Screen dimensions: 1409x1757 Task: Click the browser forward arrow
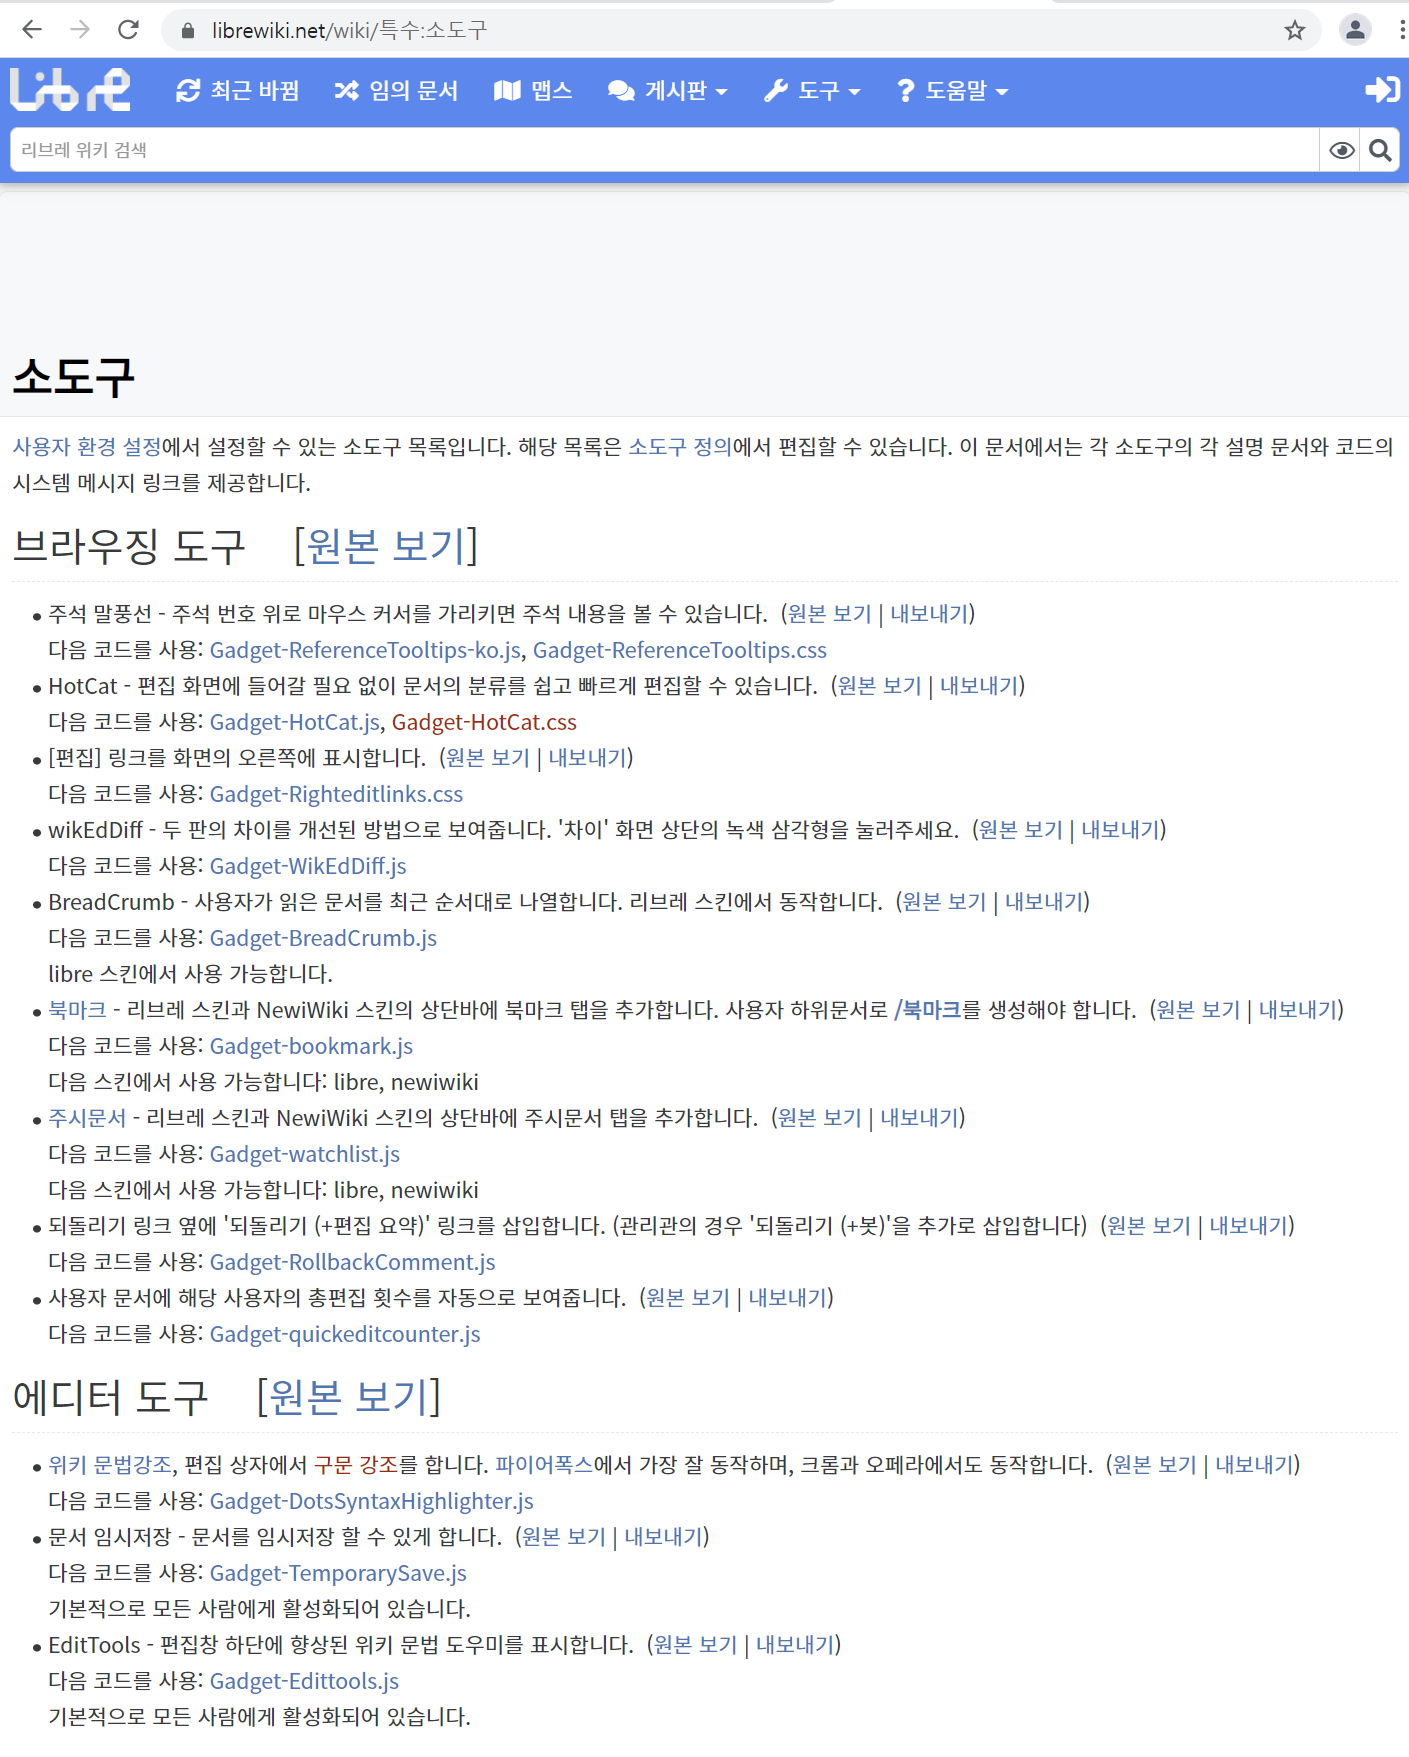(80, 30)
